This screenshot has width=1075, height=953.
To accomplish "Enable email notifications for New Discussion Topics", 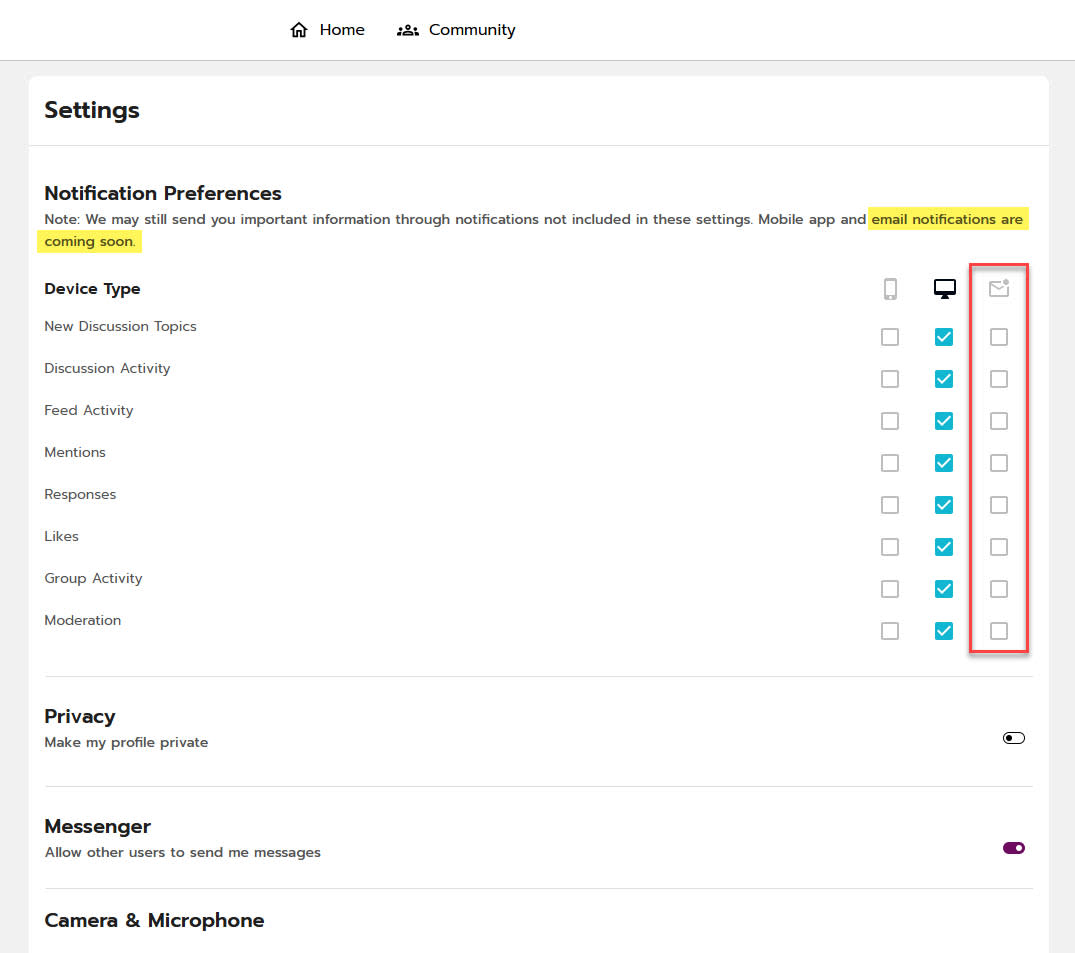I will tap(999, 337).
